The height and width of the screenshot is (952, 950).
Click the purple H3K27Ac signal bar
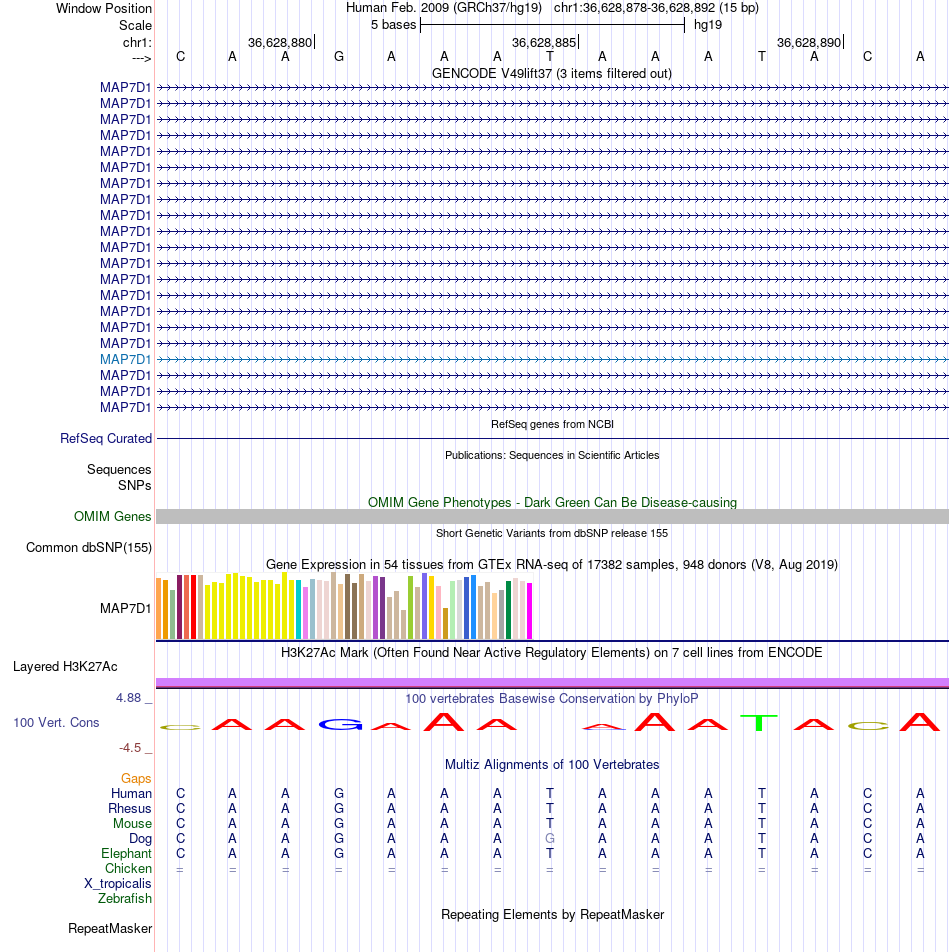click(x=552, y=682)
